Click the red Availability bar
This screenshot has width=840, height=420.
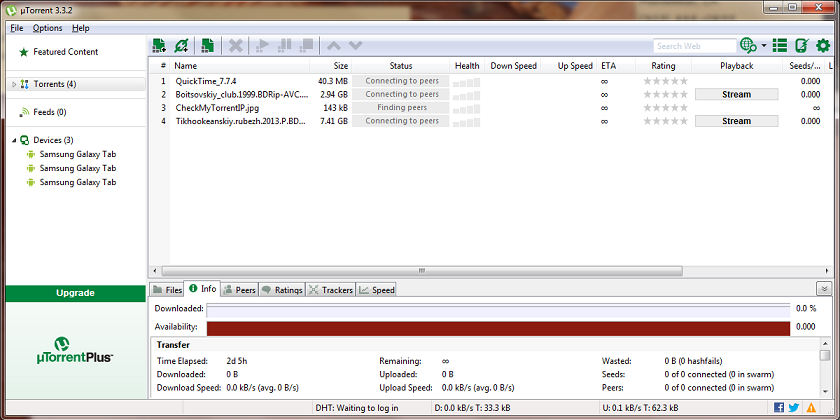(498, 328)
